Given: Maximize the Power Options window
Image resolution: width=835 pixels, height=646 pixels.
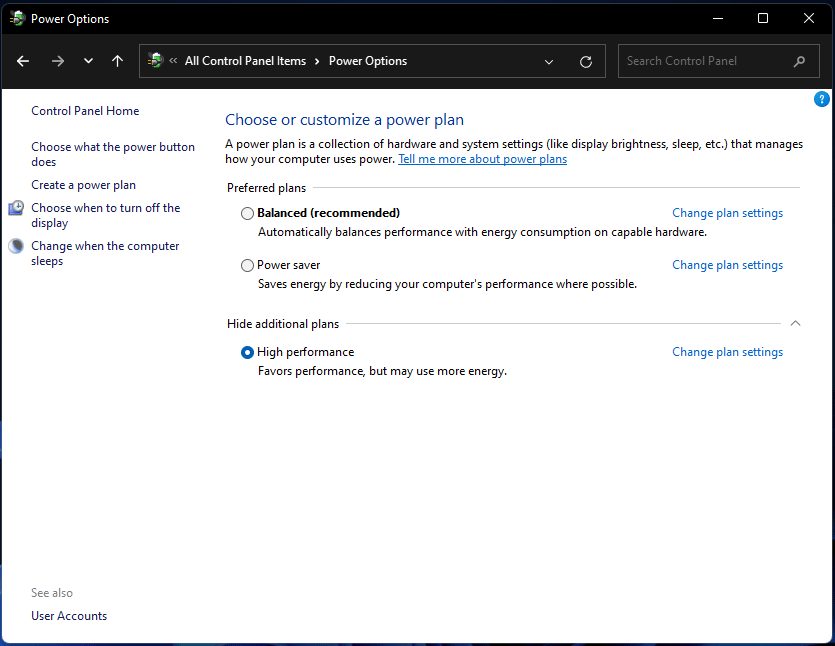Looking at the screenshot, I should point(763,18).
